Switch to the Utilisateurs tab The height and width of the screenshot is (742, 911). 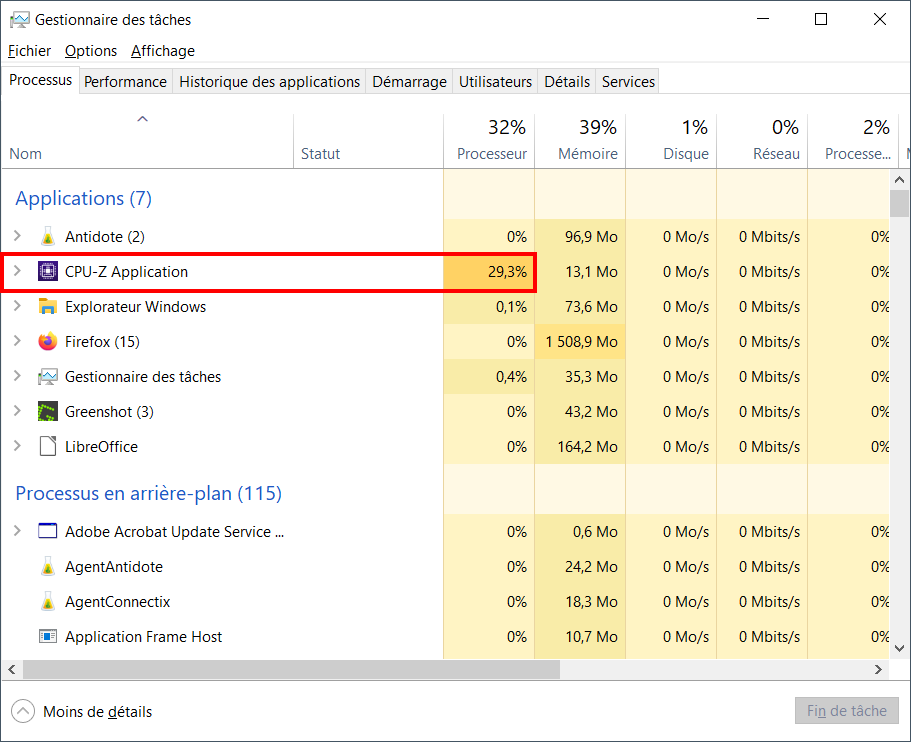click(495, 82)
